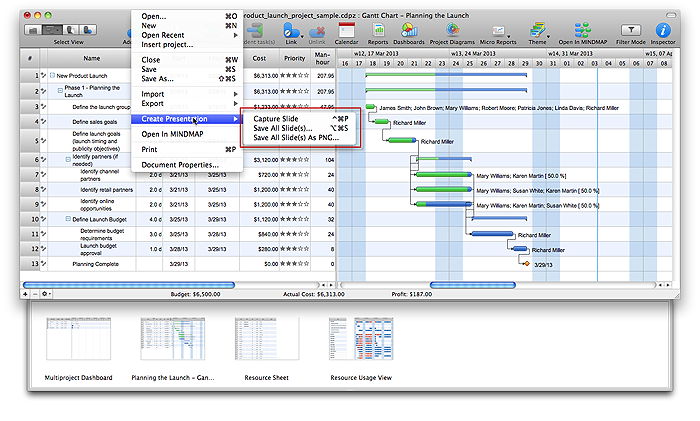This screenshot has height=421, width=700.
Task: Open the gear actions dropdown
Action: 46,294
